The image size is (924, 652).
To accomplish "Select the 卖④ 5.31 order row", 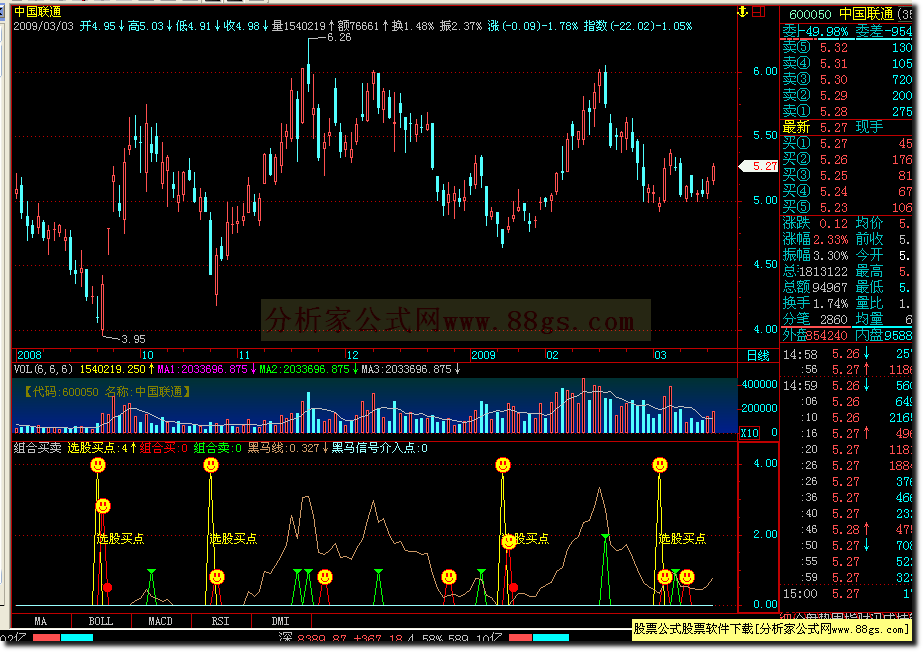I will (x=847, y=64).
